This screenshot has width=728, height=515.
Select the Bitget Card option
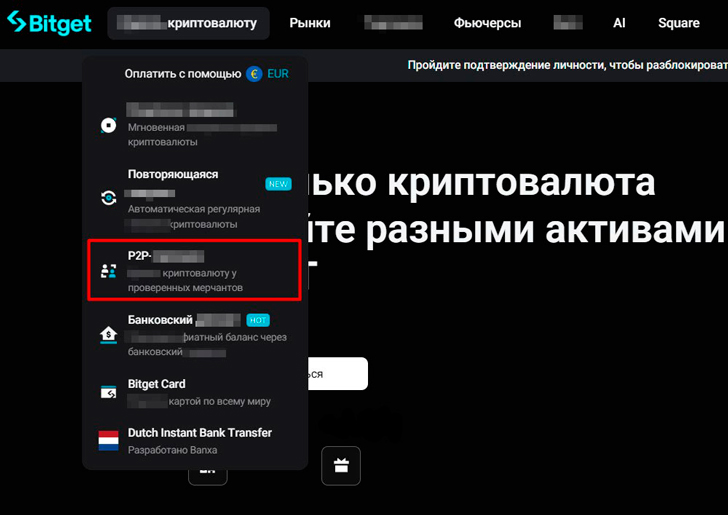click(195, 392)
